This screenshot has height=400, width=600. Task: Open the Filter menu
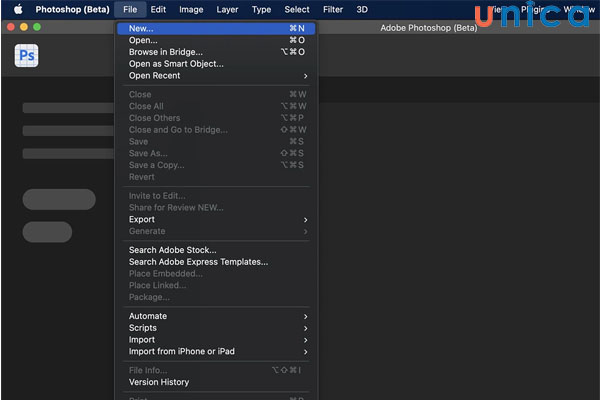(x=333, y=9)
